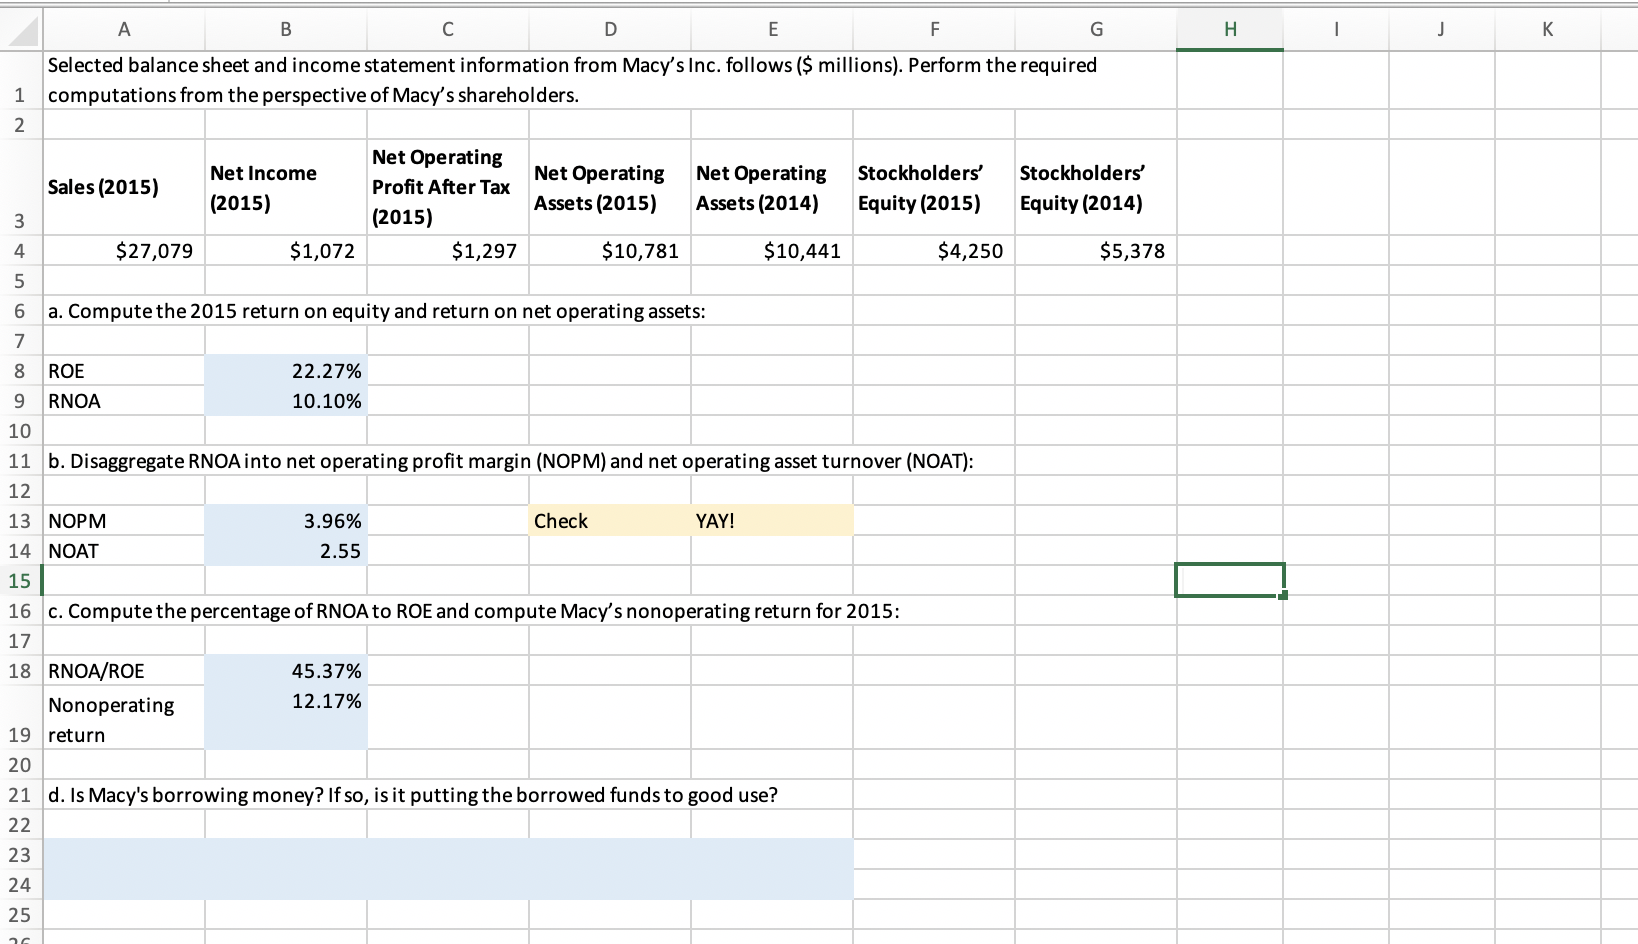Click the Sales (2015) header cell
Image resolution: width=1638 pixels, height=944 pixels.
click(x=124, y=187)
